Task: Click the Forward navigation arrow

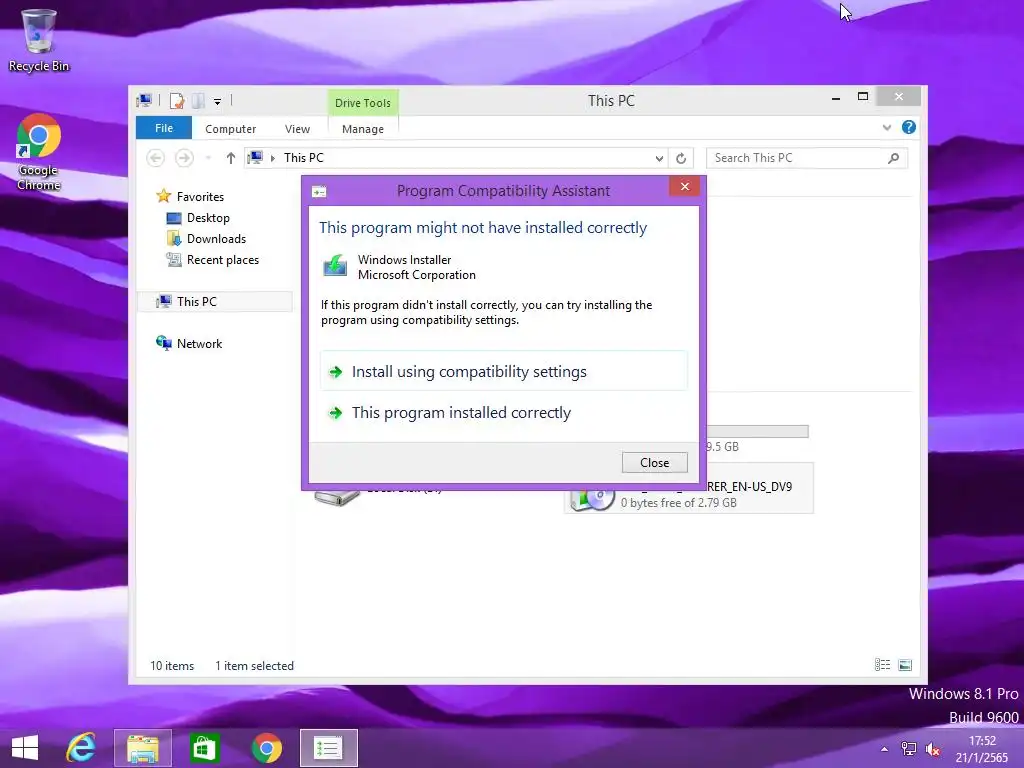Action: pyautogui.click(x=184, y=157)
